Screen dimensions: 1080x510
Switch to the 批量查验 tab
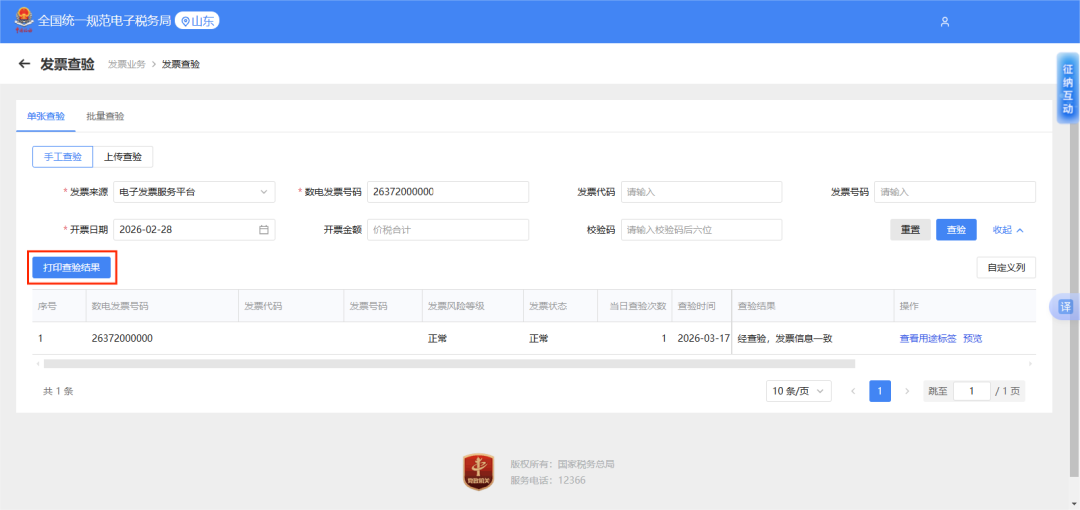[105, 116]
